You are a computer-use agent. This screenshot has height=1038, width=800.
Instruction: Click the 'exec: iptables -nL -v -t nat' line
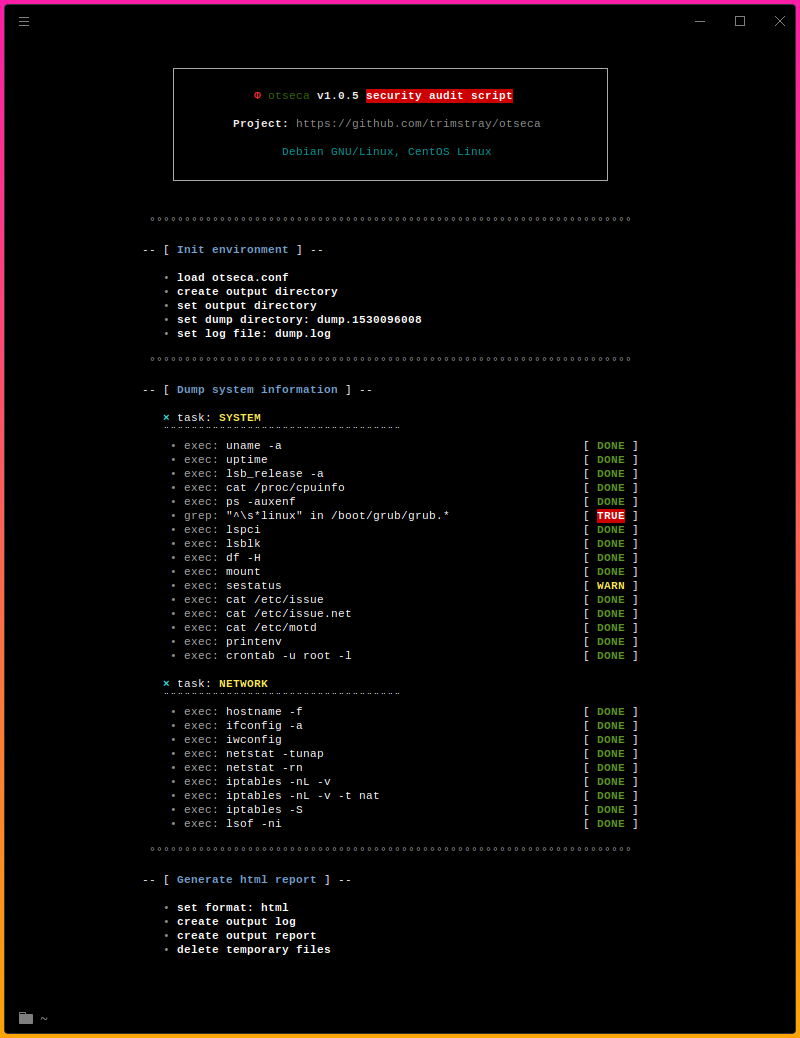(x=281, y=796)
